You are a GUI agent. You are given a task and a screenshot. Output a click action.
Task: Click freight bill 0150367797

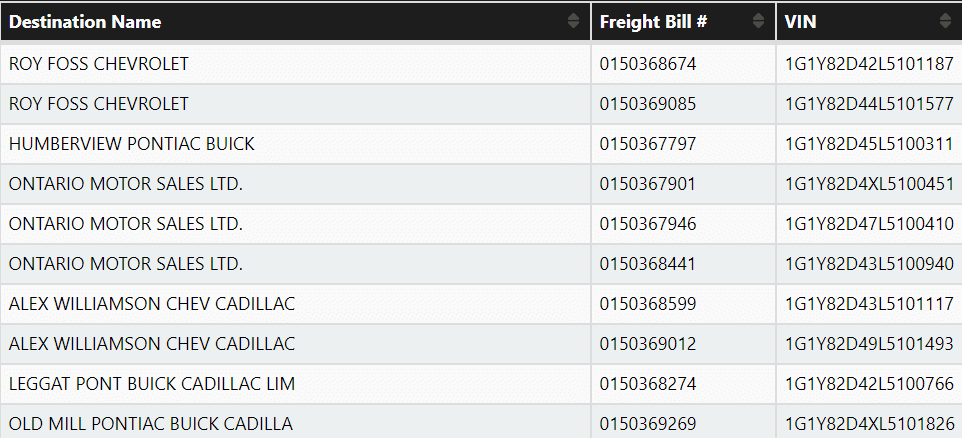coord(648,144)
